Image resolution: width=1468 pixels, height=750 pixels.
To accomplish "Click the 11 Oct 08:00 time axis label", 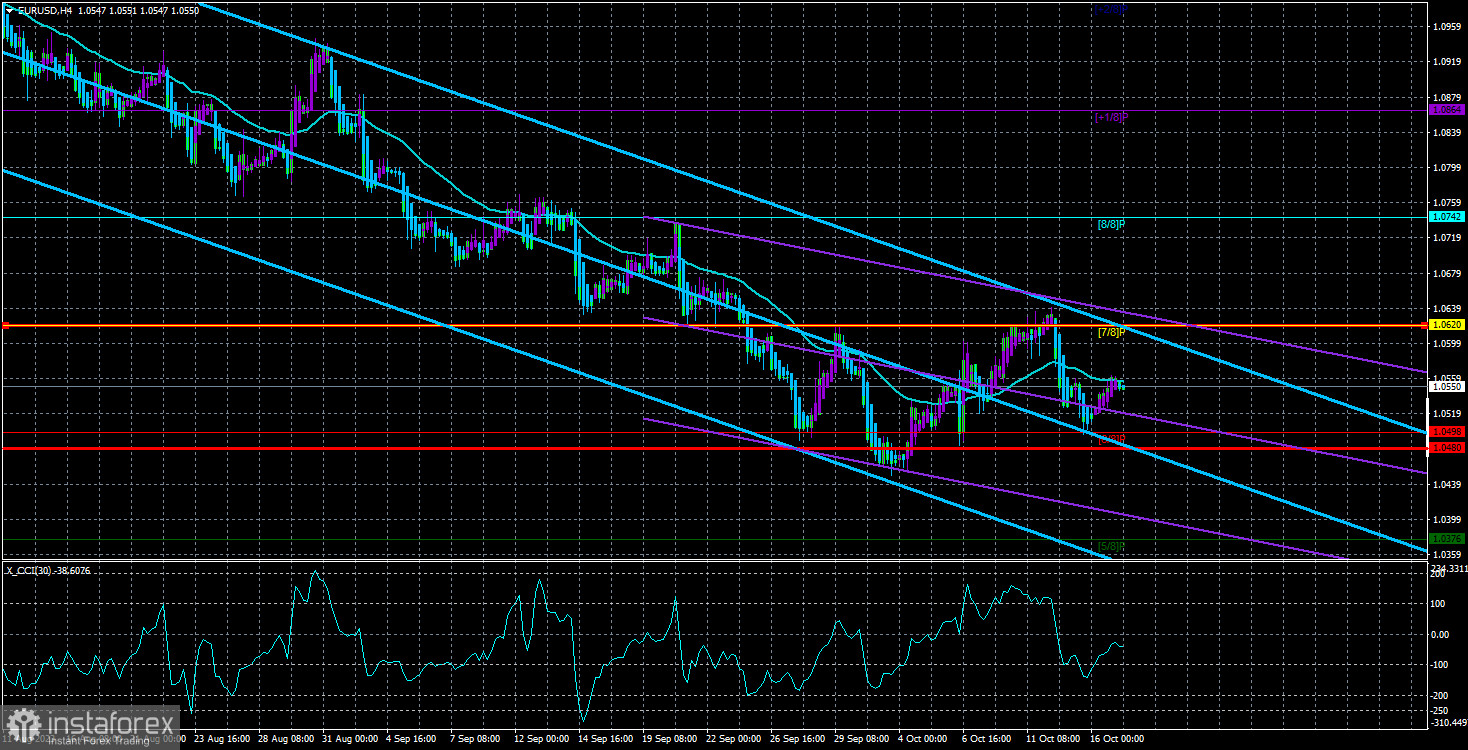I will (1052, 739).
